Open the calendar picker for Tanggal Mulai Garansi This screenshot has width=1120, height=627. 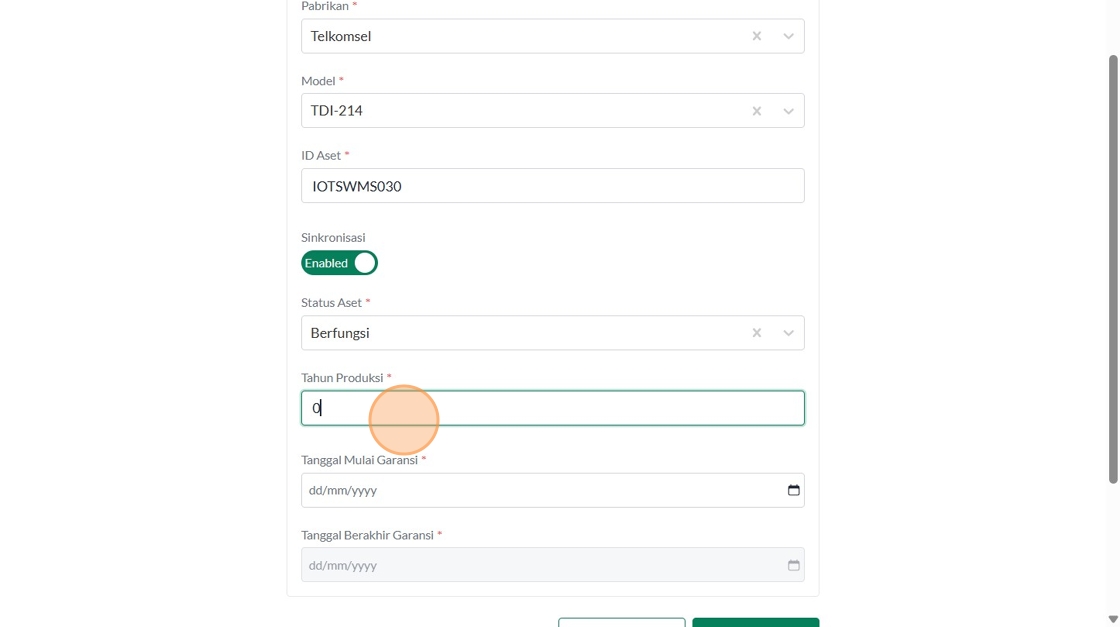[x=793, y=490]
